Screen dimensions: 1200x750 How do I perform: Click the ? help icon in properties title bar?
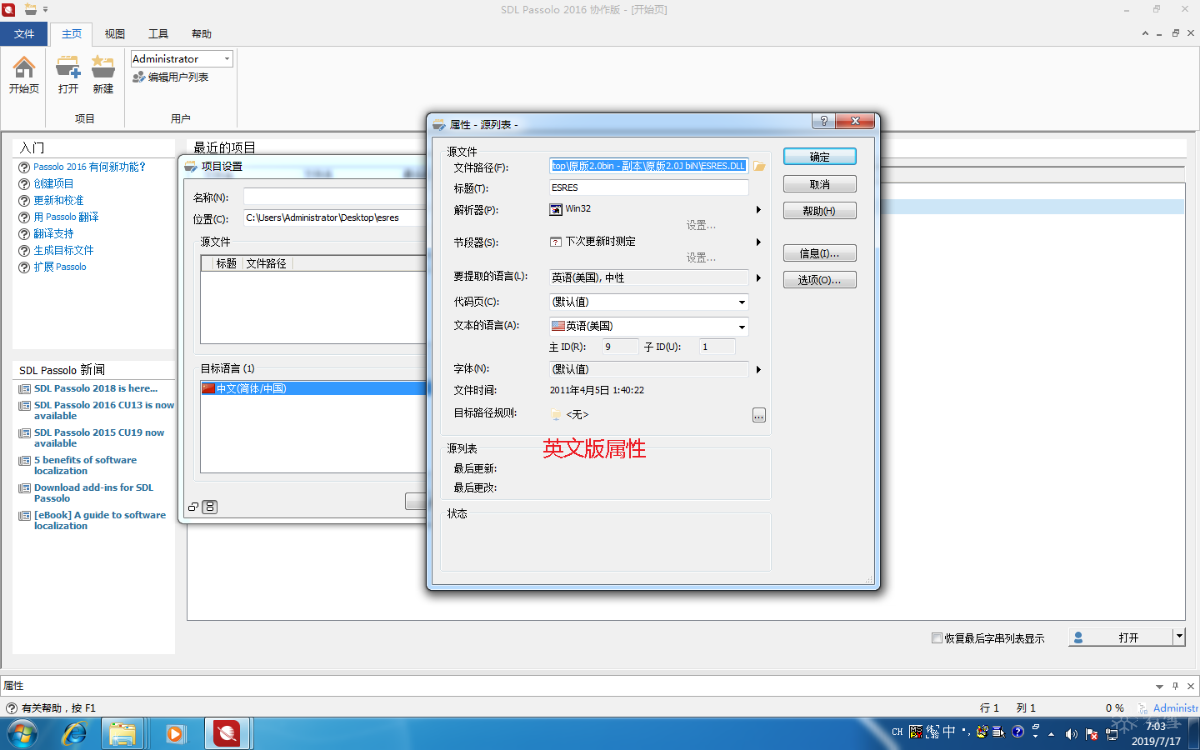click(823, 122)
